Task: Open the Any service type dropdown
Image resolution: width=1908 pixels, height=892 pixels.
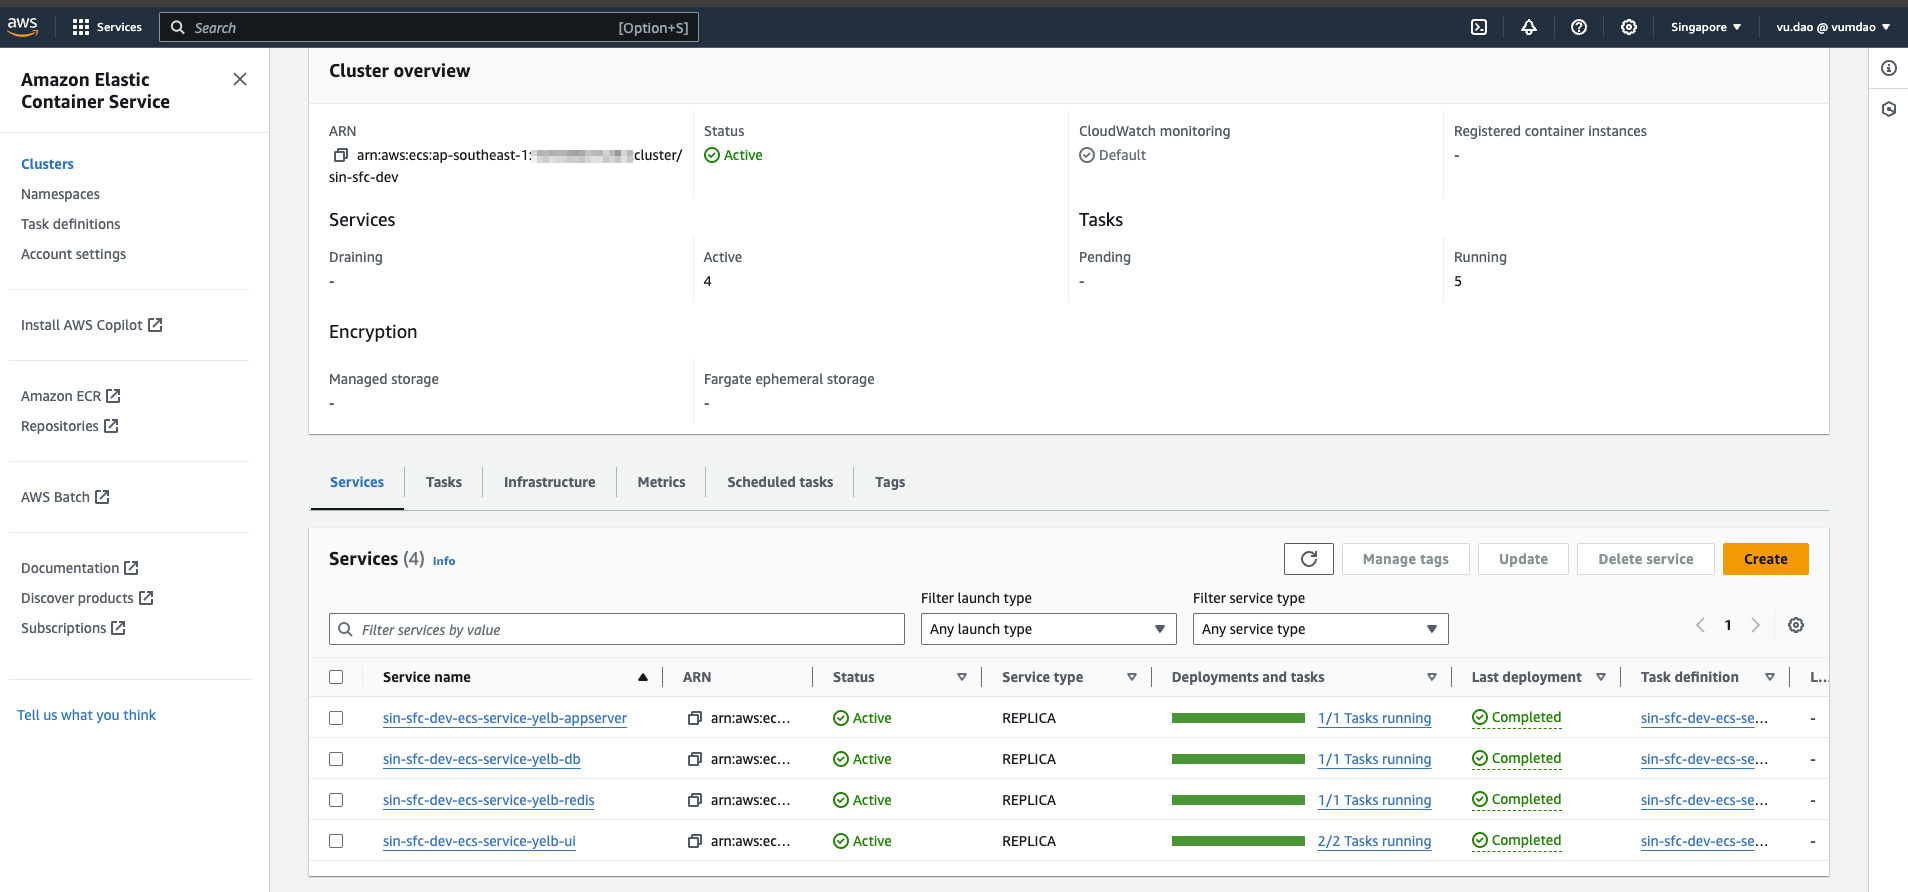Action: (1320, 629)
